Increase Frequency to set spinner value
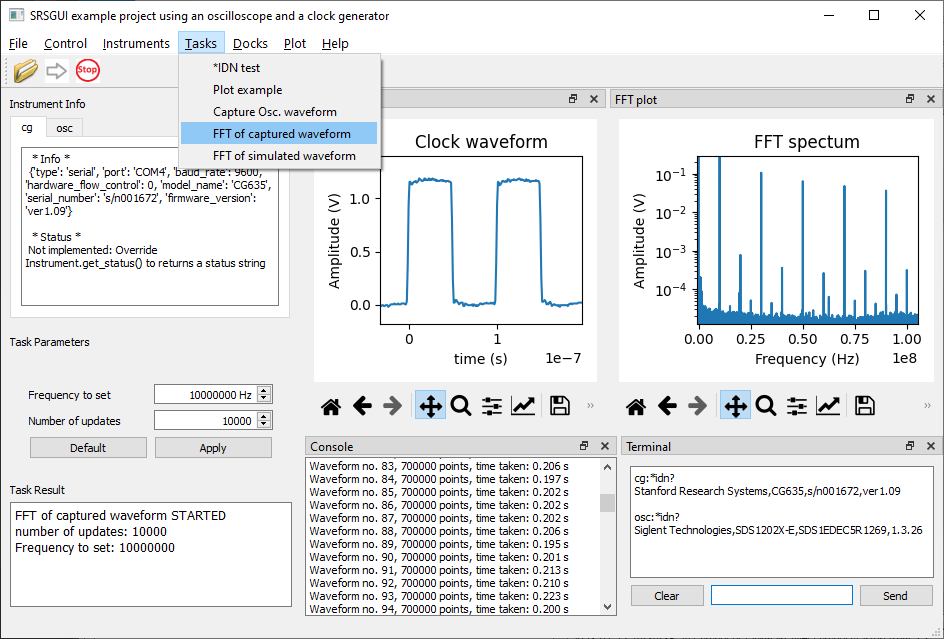 (x=264, y=391)
